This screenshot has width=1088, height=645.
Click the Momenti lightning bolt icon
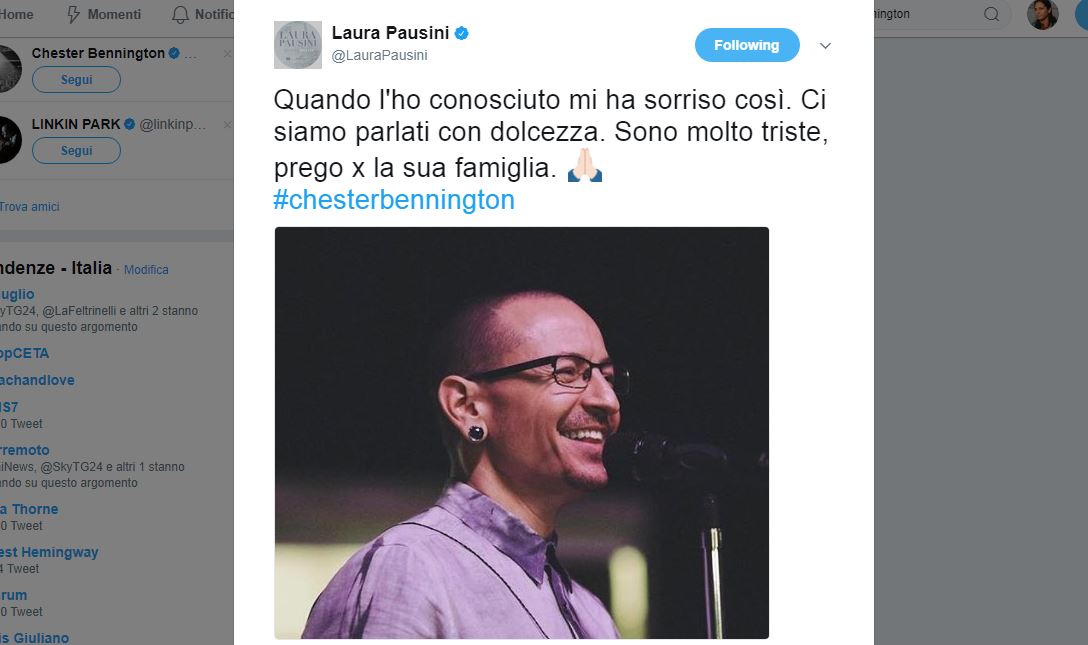pyautogui.click(x=74, y=15)
